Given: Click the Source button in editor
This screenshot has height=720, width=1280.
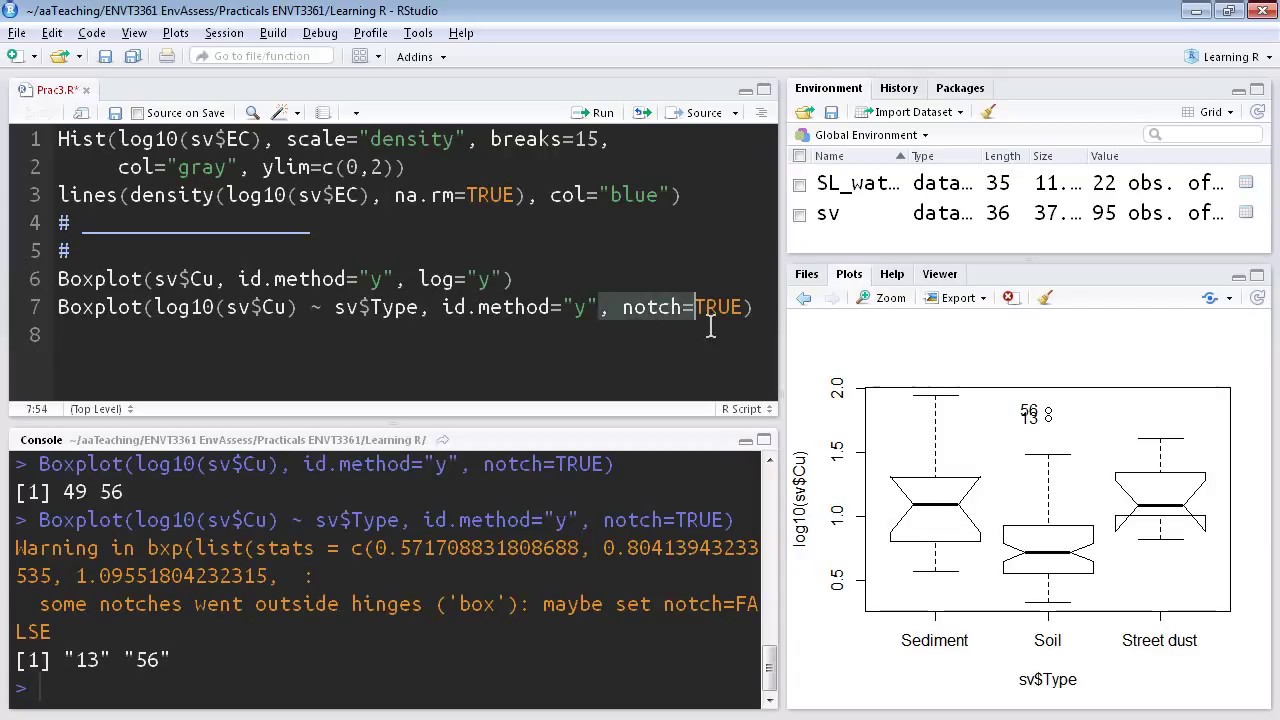Looking at the screenshot, I should [695, 113].
